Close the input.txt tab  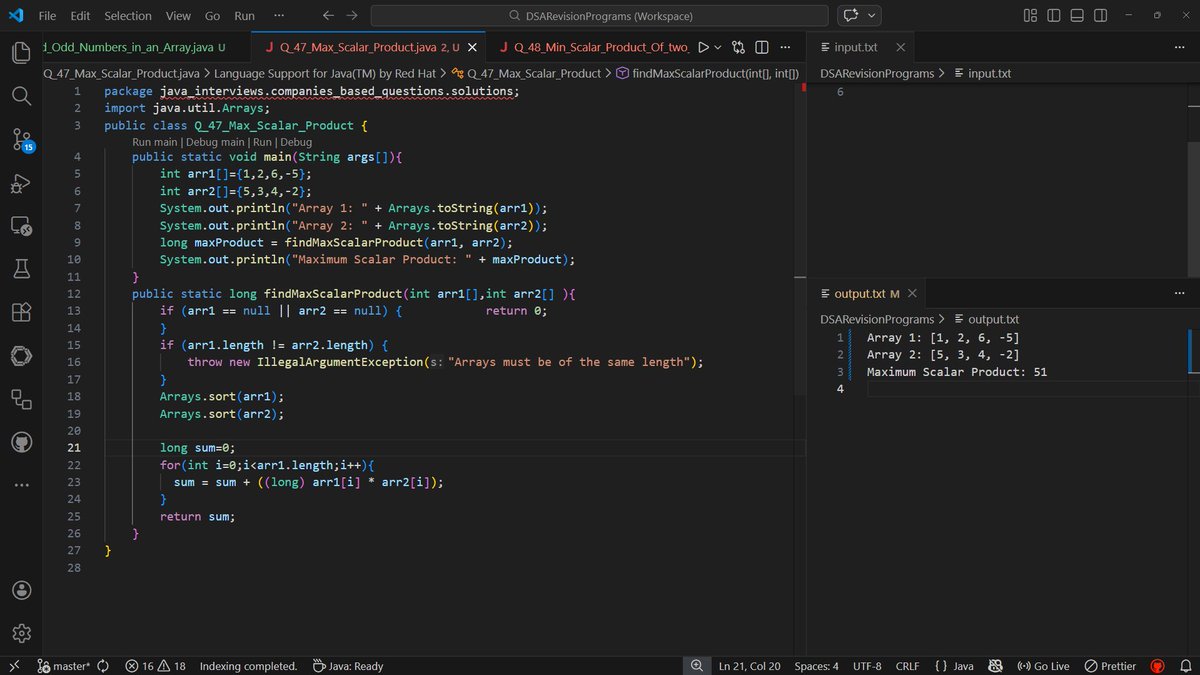(x=900, y=47)
